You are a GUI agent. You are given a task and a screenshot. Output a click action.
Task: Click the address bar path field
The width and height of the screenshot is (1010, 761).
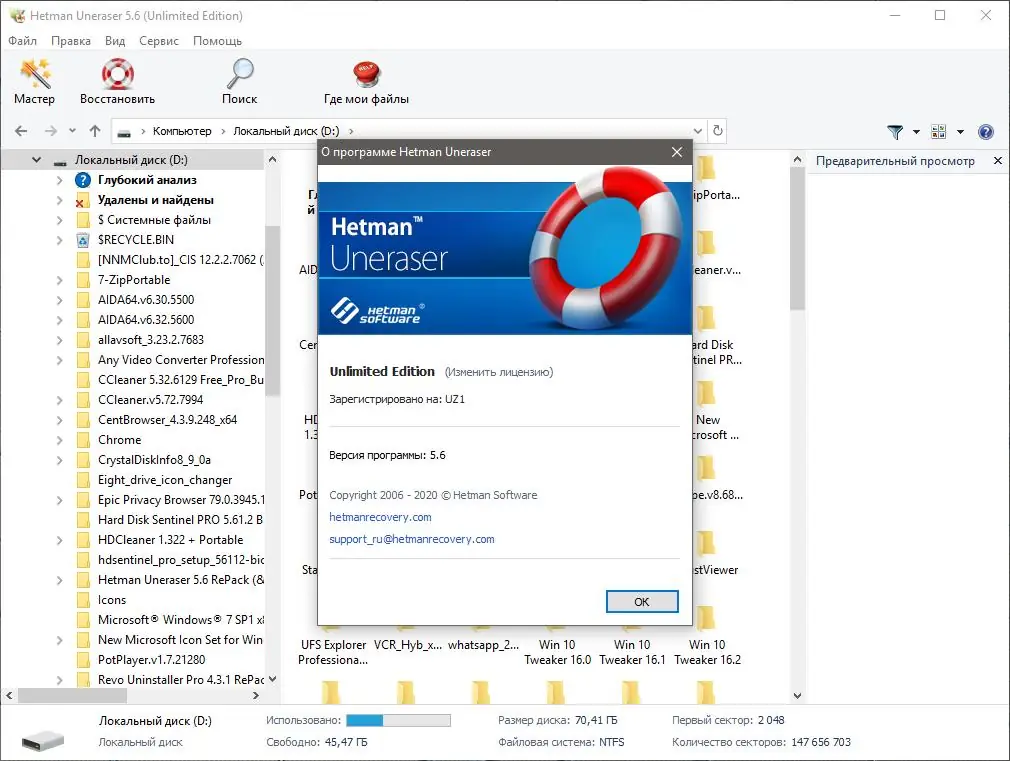pyautogui.click(x=407, y=131)
